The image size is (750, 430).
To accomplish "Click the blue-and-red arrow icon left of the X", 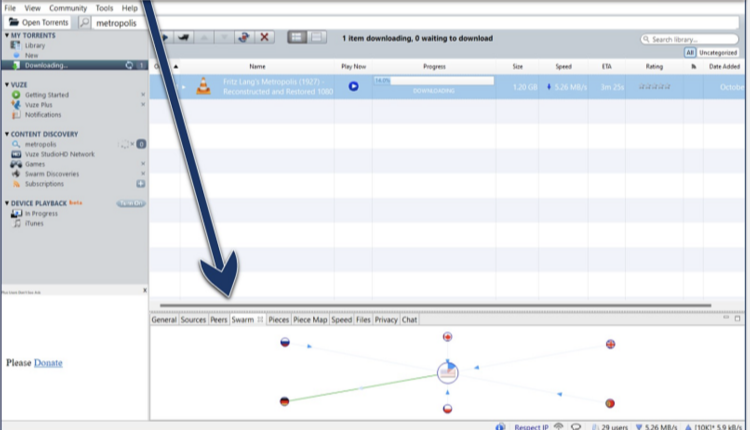I will pos(244,37).
